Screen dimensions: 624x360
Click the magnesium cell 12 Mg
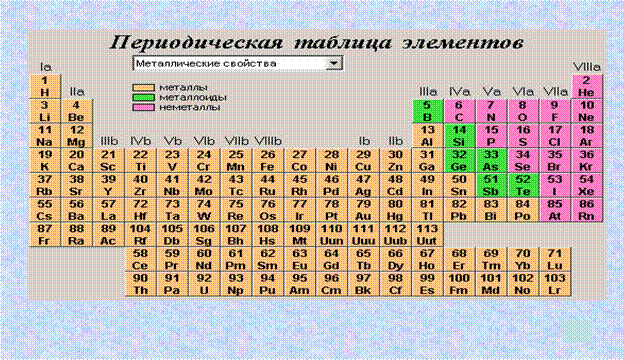tap(77, 136)
